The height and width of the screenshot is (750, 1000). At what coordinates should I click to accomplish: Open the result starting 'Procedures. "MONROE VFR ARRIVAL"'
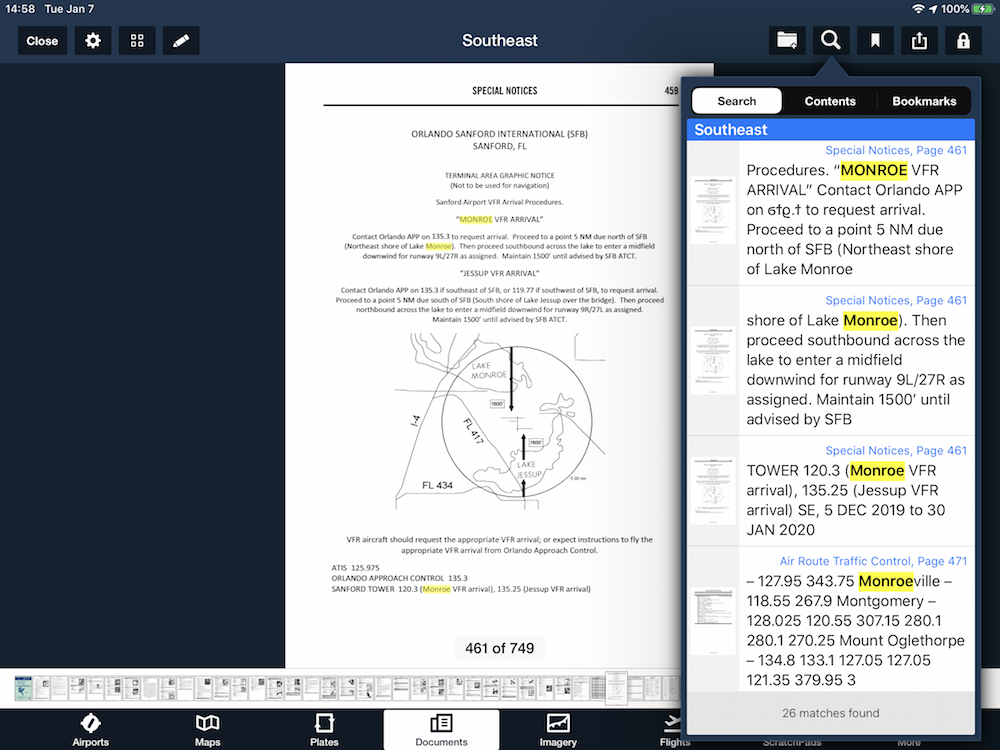(831, 213)
